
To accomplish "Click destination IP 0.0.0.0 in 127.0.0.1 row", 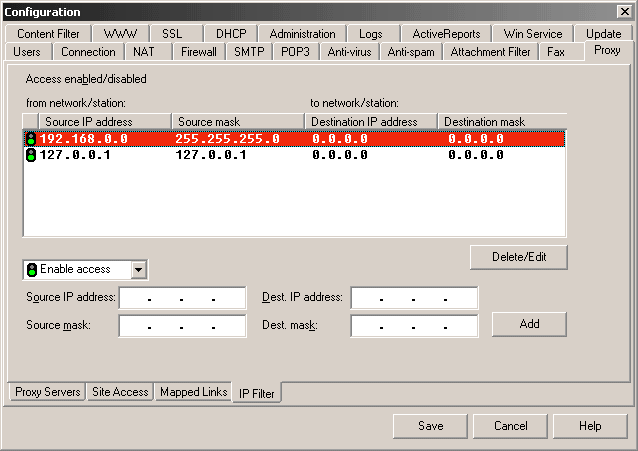I will pyautogui.click(x=340, y=155).
